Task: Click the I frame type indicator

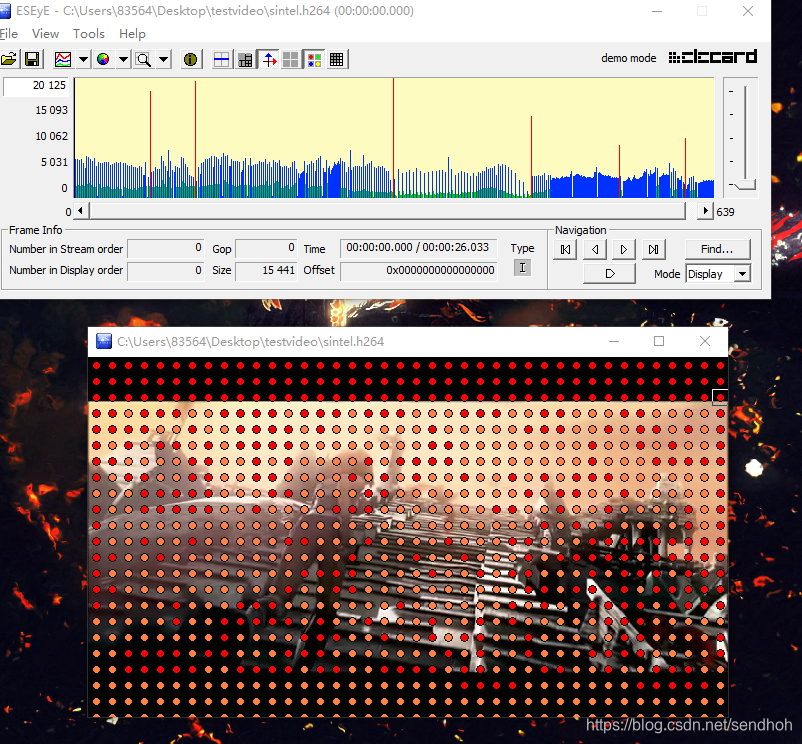Action: click(x=522, y=267)
